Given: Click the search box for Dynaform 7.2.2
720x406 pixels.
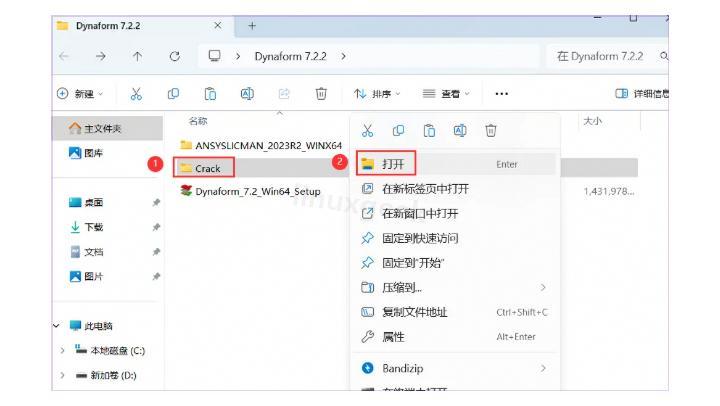Looking at the screenshot, I should [607, 56].
